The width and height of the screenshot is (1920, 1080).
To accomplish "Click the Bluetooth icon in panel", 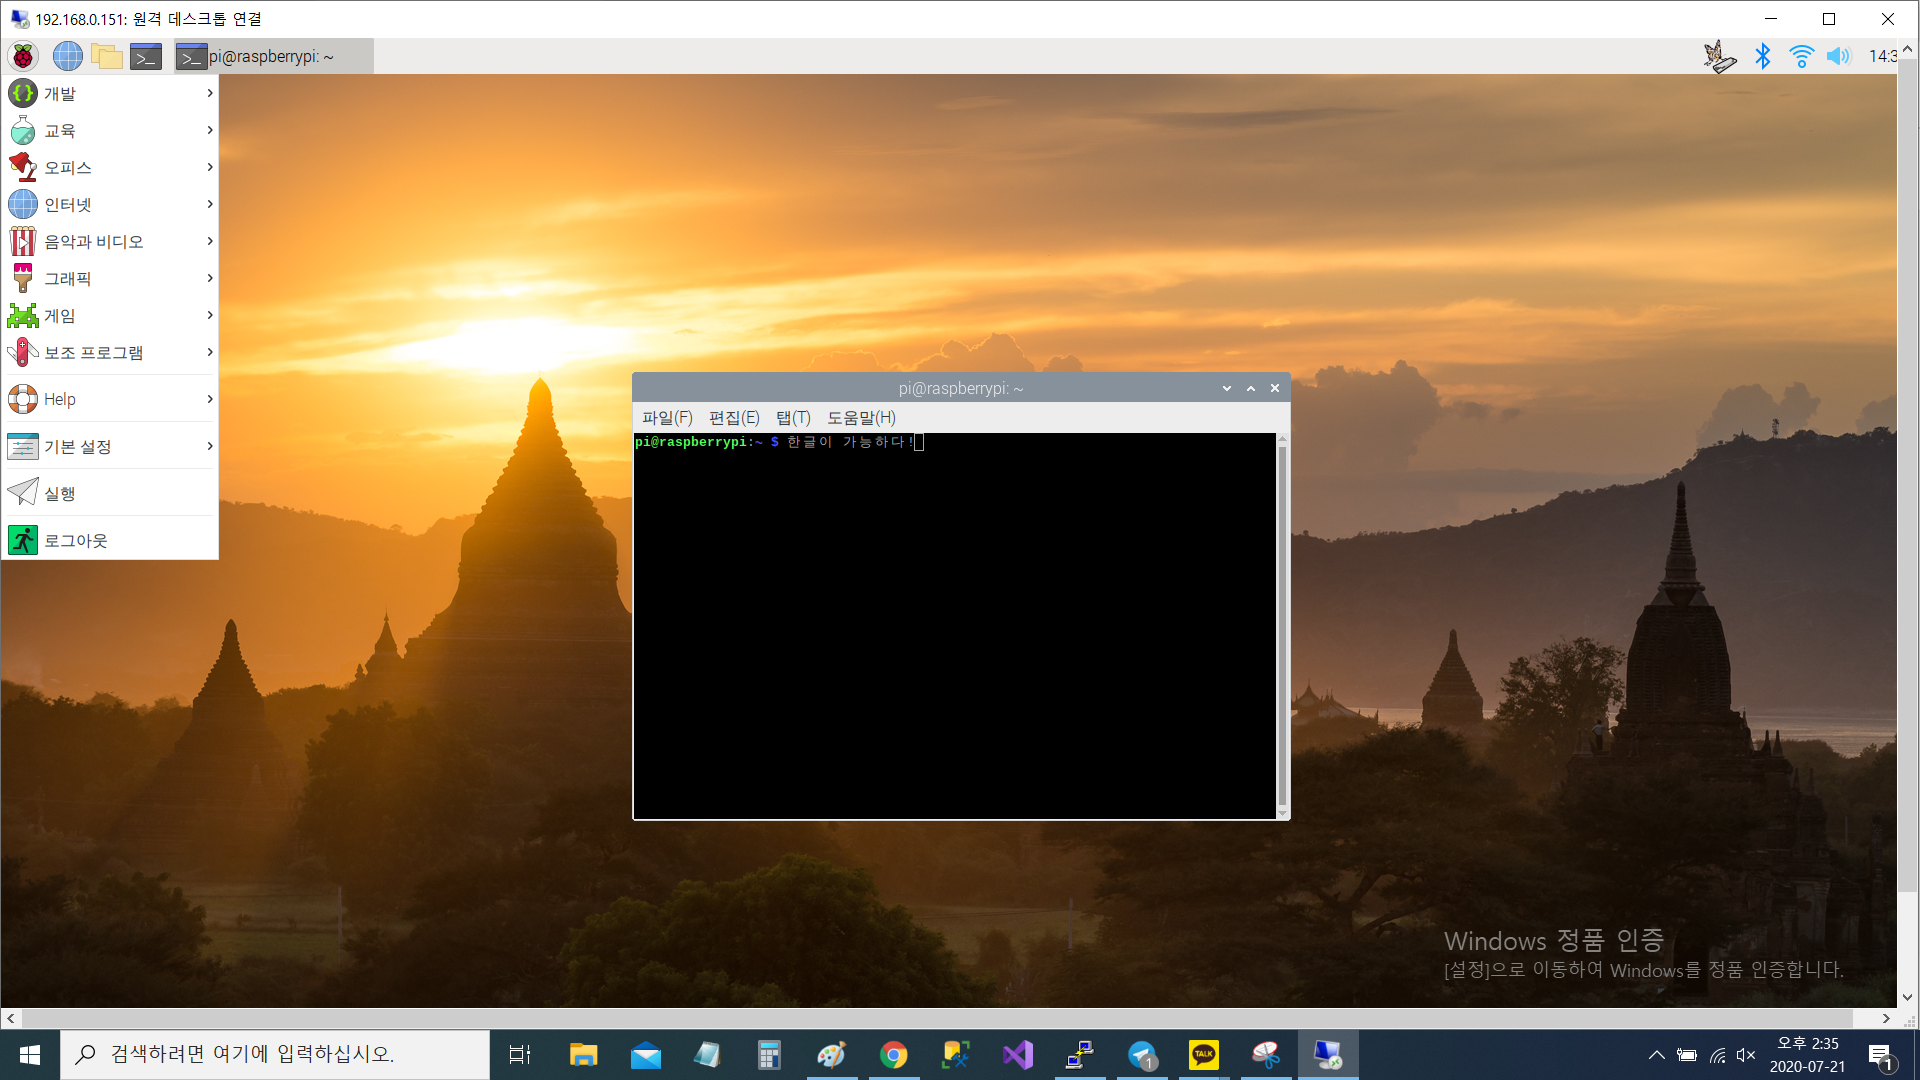I will coord(1763,56).
